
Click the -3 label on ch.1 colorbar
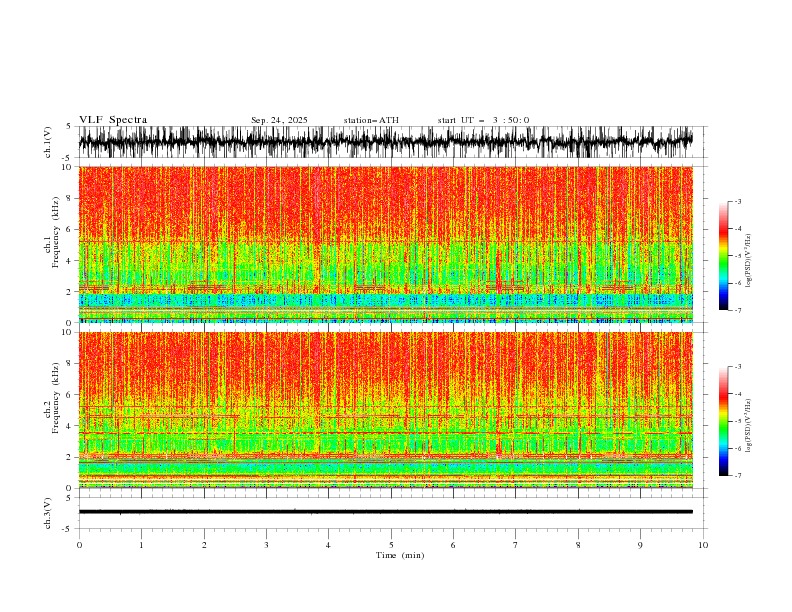(x=738, y=201)
